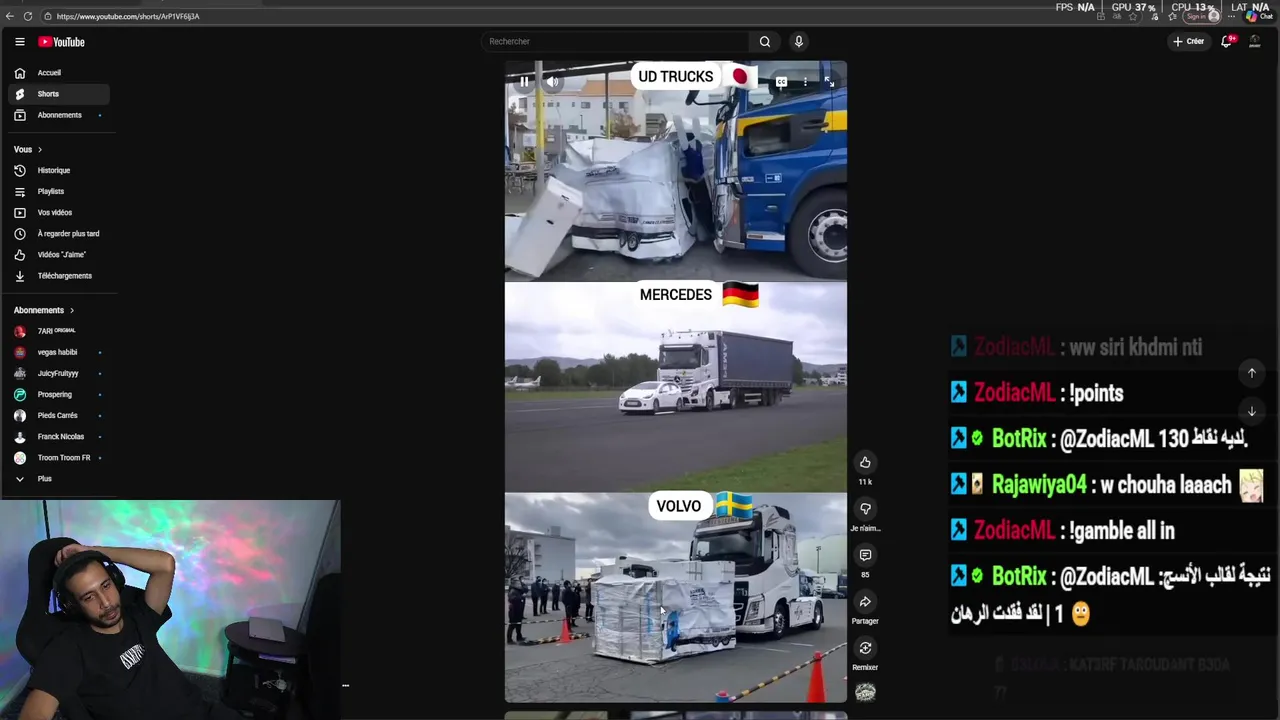Open the YouTube account avatar menu
This screenshot has height=720, width=1280.
coord(1255,41)
